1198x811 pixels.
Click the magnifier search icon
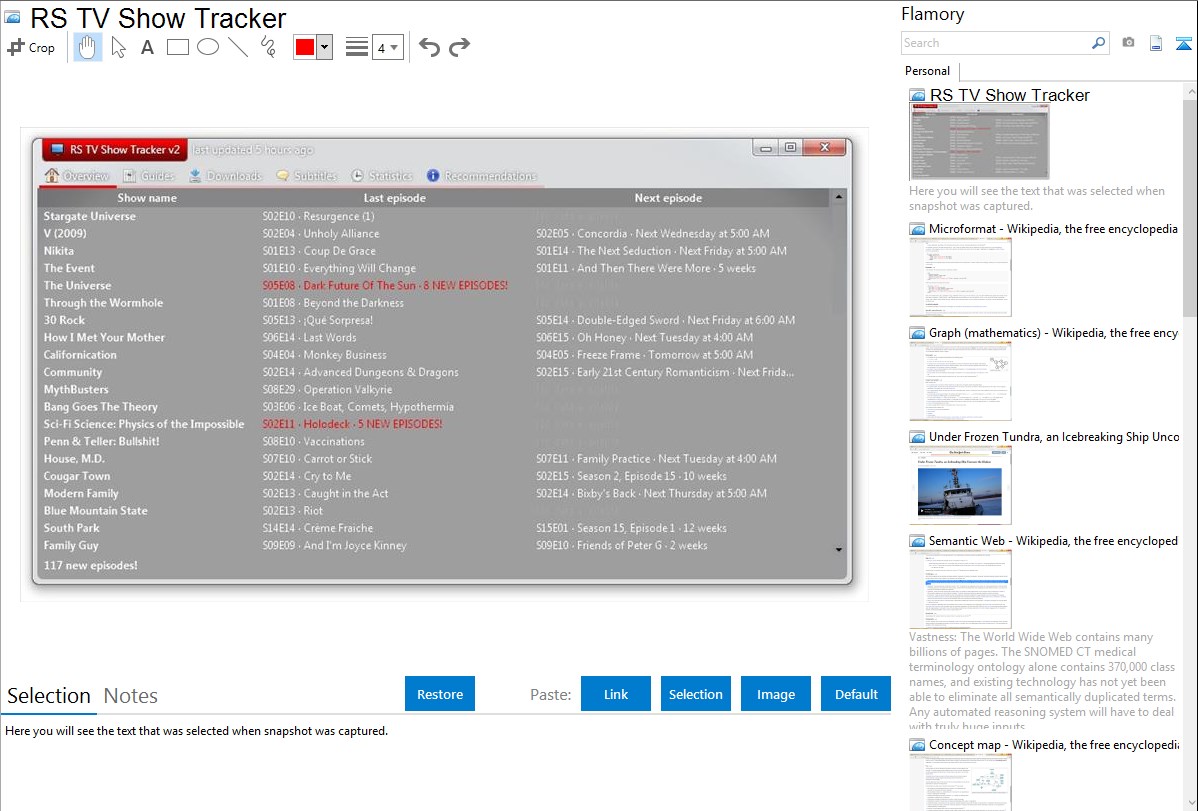1098,43
